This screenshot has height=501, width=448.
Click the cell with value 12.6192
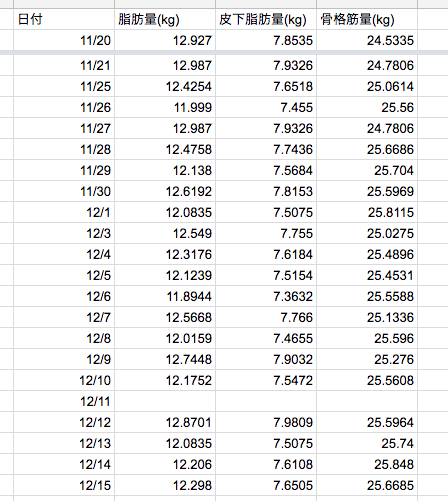click(x=165, y=191)
